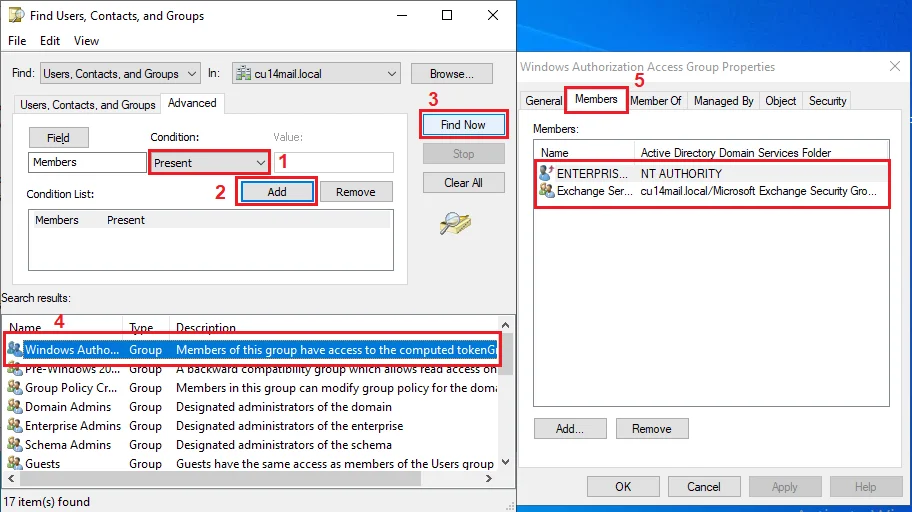Image resolution: width=912 pixels, height=512 pixels.
Task: Click the Pre-Windows 20... group icon
Action: pos(15,369)
